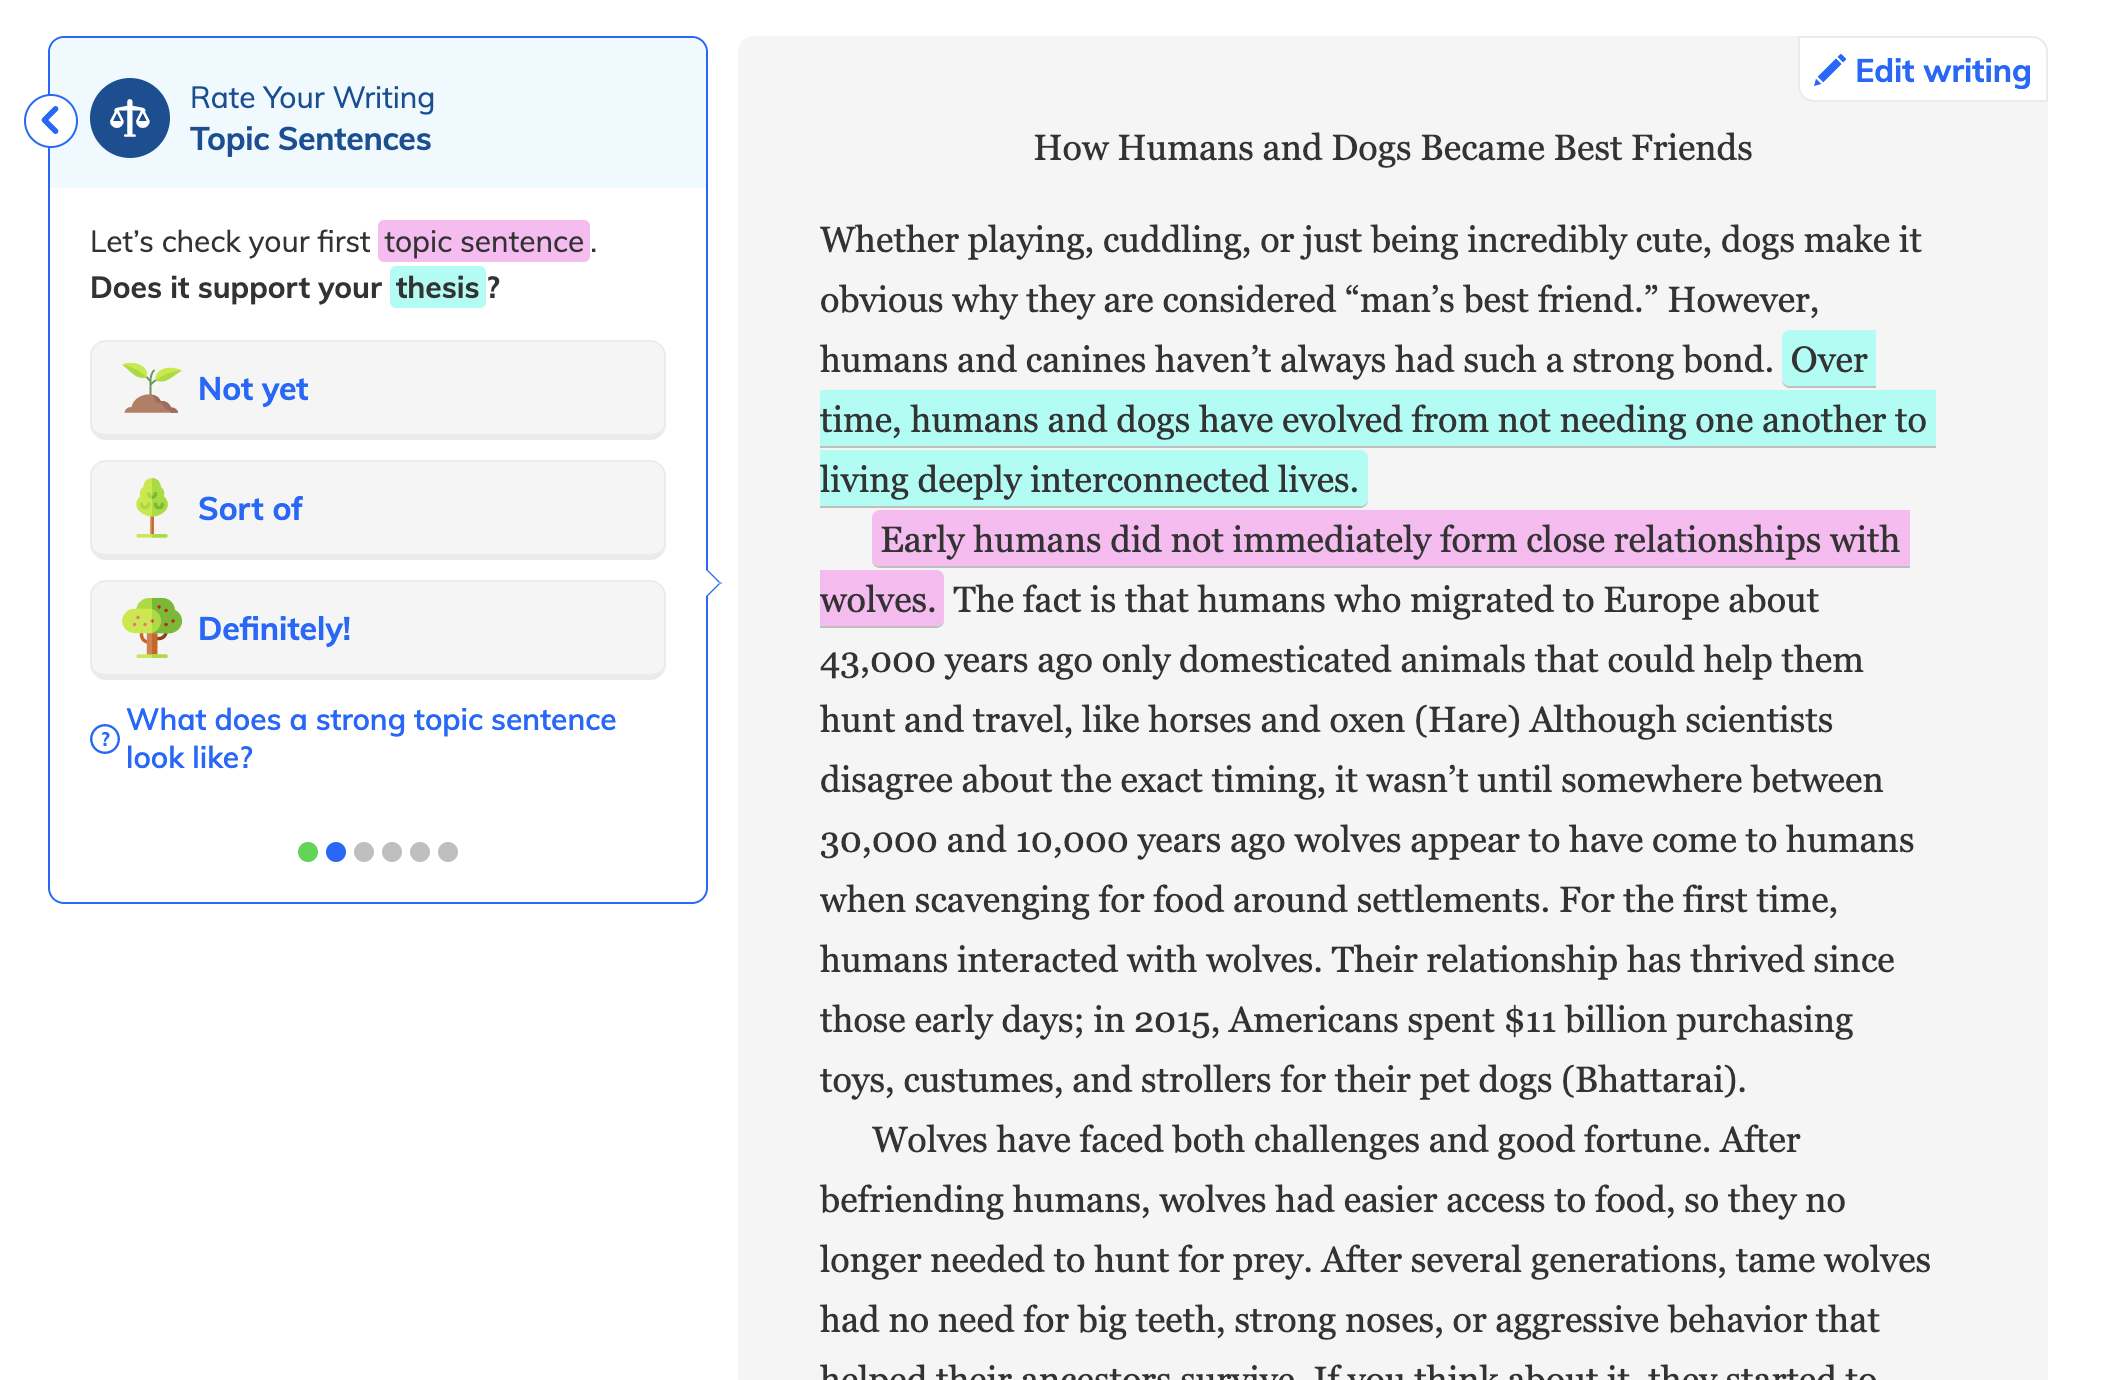The width and height of the screenshot is (2128, 1380).
Task: Jump to the last progress dot
Action: point(448,852)
